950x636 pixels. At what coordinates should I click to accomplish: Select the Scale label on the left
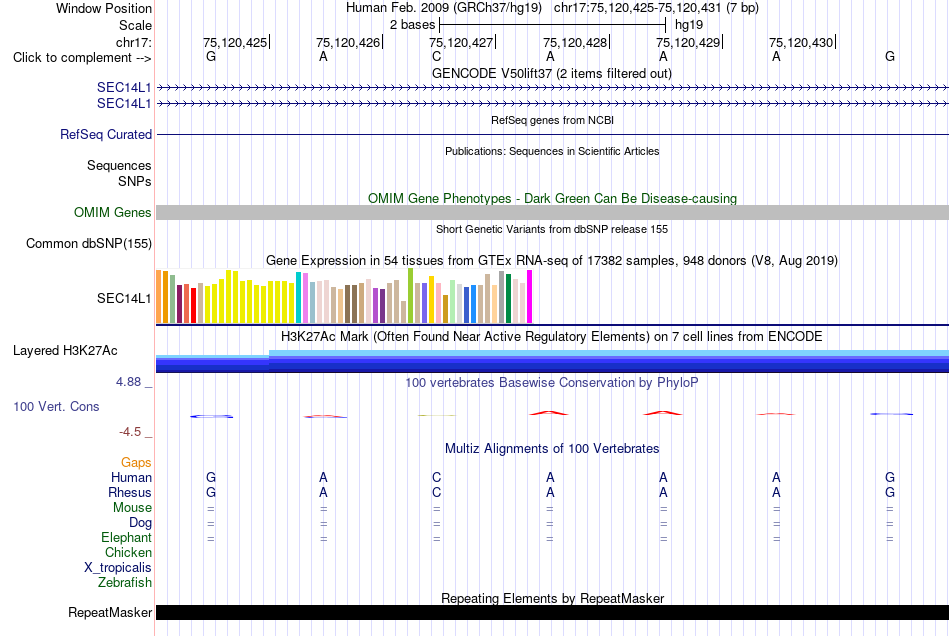[135, 25]
